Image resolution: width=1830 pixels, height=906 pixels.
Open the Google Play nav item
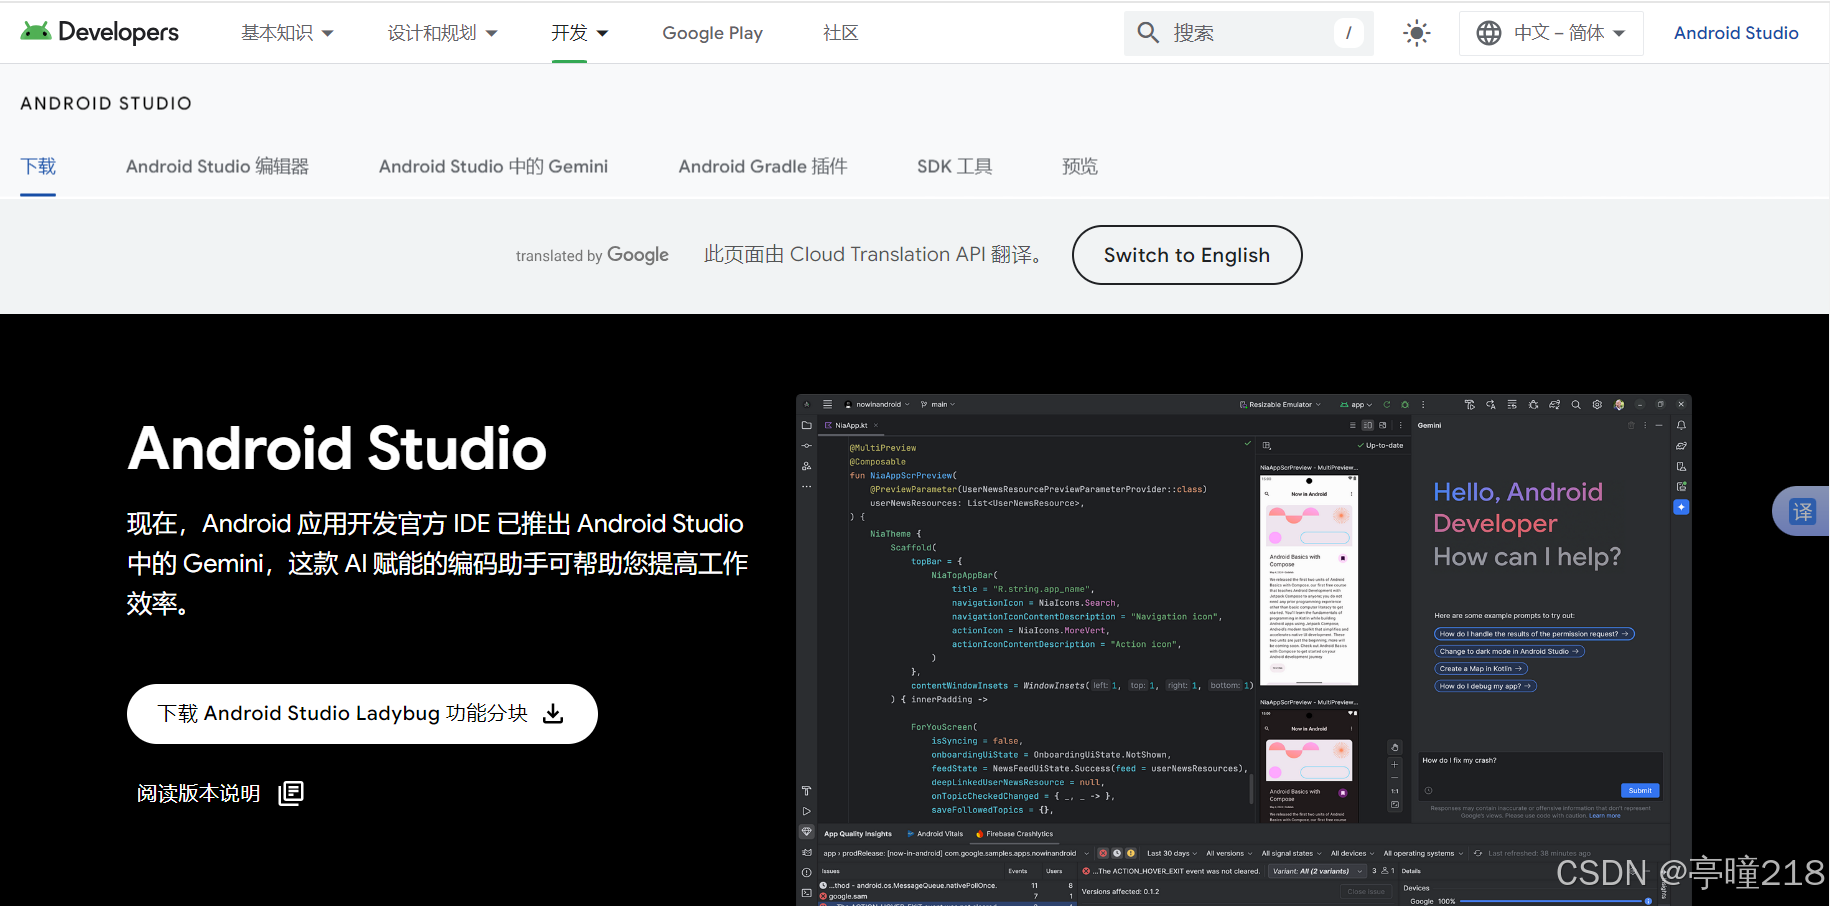coord(712,33)
